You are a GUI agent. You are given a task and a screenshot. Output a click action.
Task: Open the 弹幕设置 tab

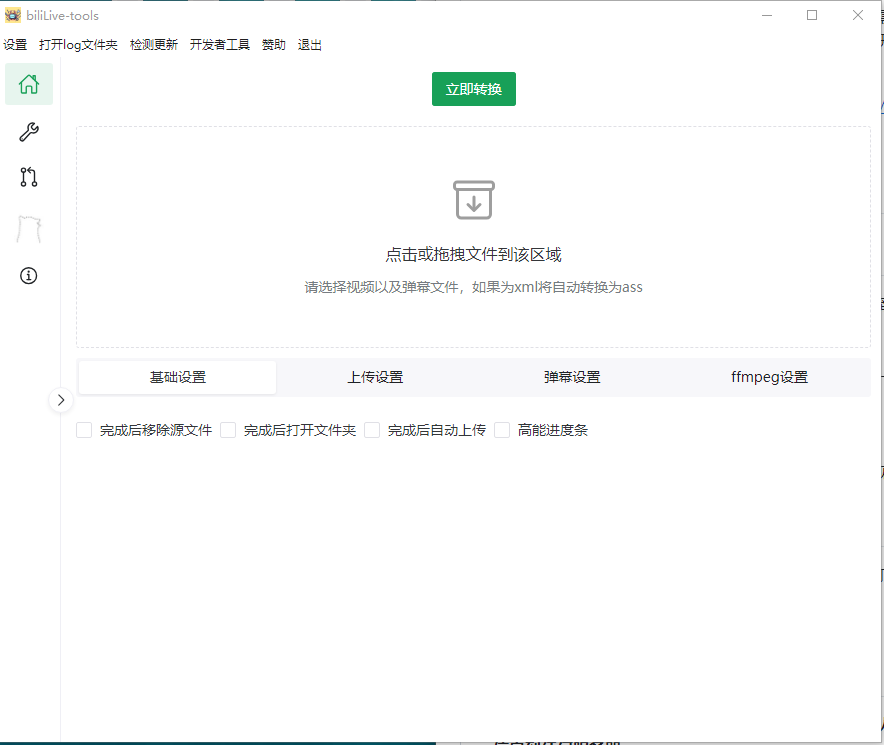[x=572, y=377]
